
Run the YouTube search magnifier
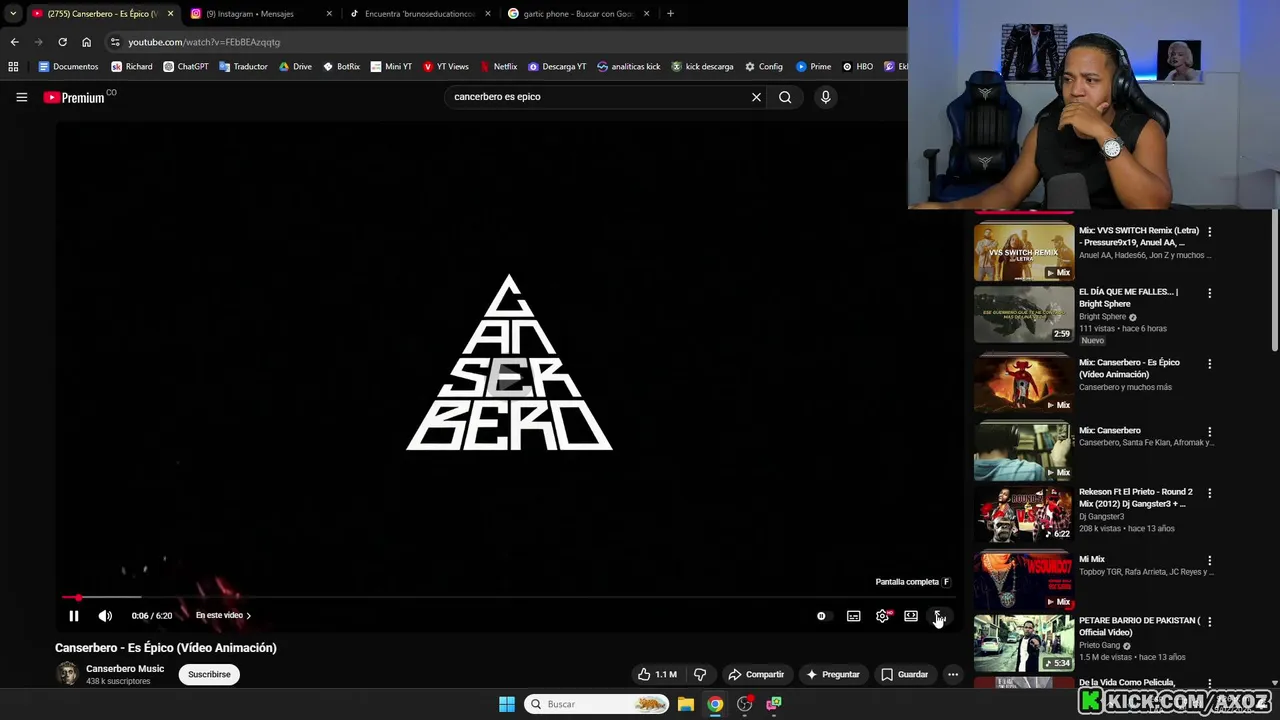coord(785,97)
